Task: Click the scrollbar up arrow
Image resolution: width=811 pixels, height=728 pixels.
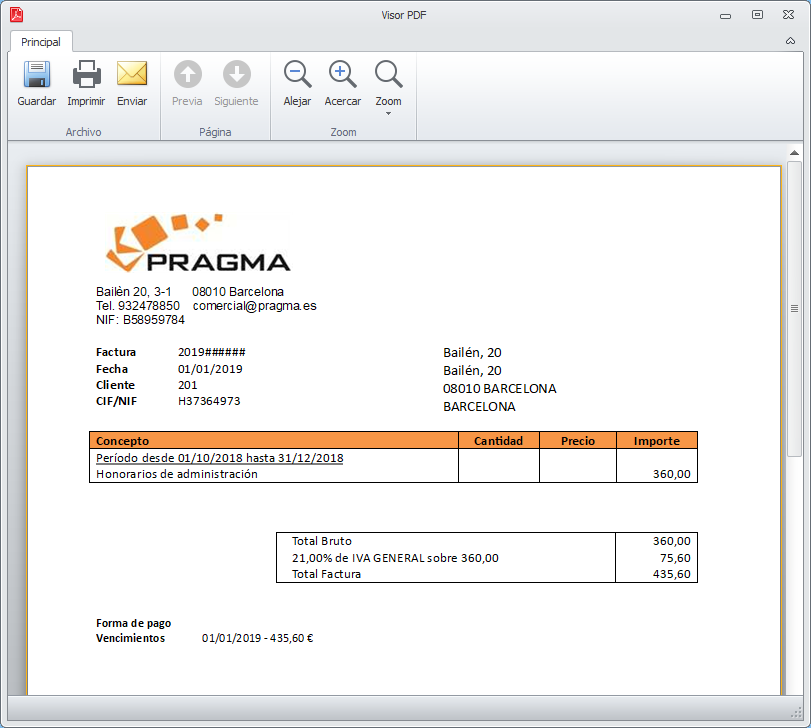Action: 794,153
